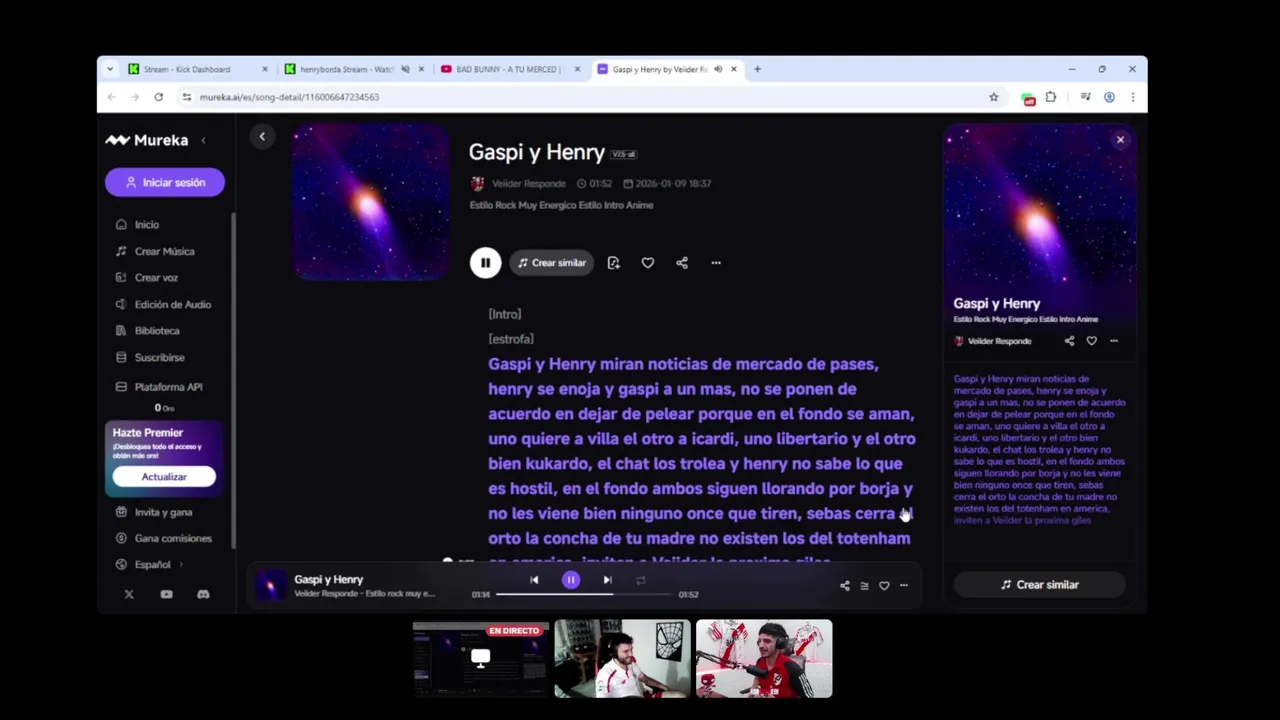Like the song in right panel
1280x720 pixels.
click(1091, 341)
